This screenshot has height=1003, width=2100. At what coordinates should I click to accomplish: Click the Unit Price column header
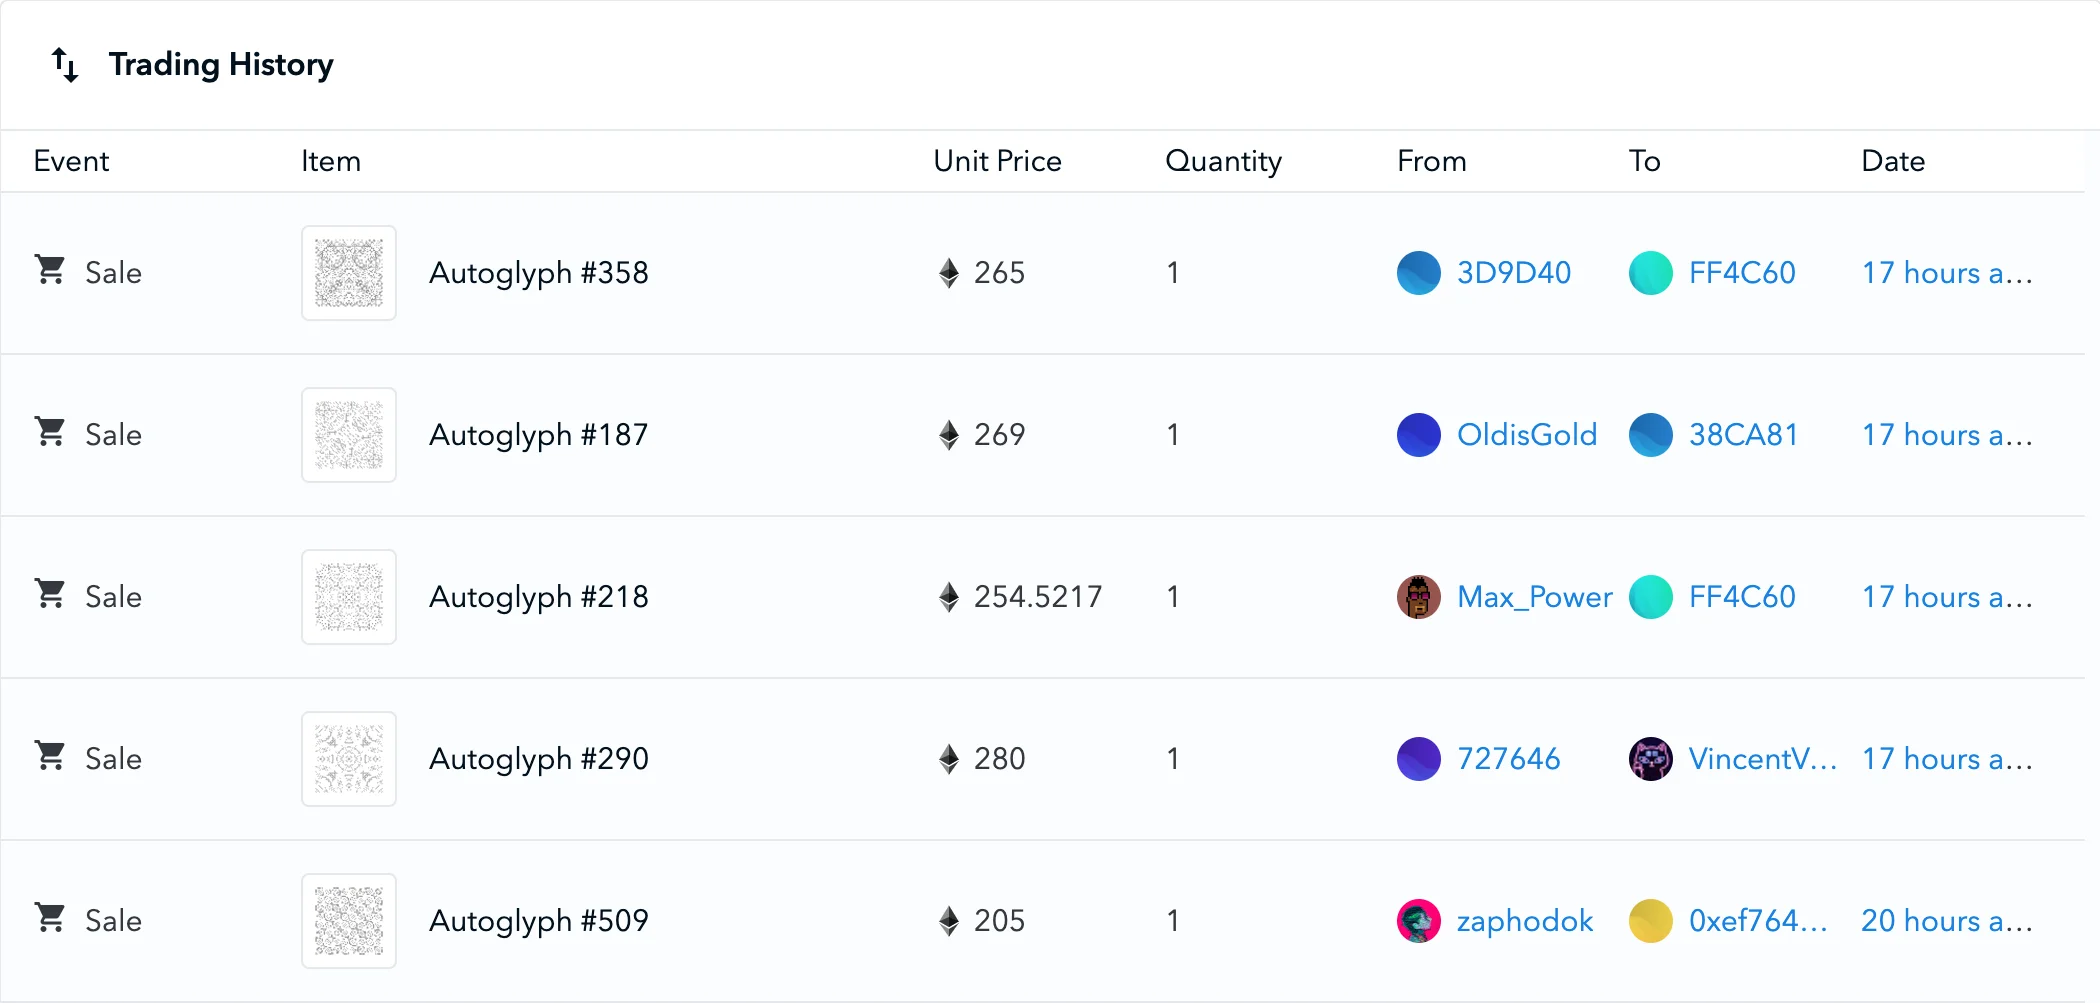pos(997,161)
